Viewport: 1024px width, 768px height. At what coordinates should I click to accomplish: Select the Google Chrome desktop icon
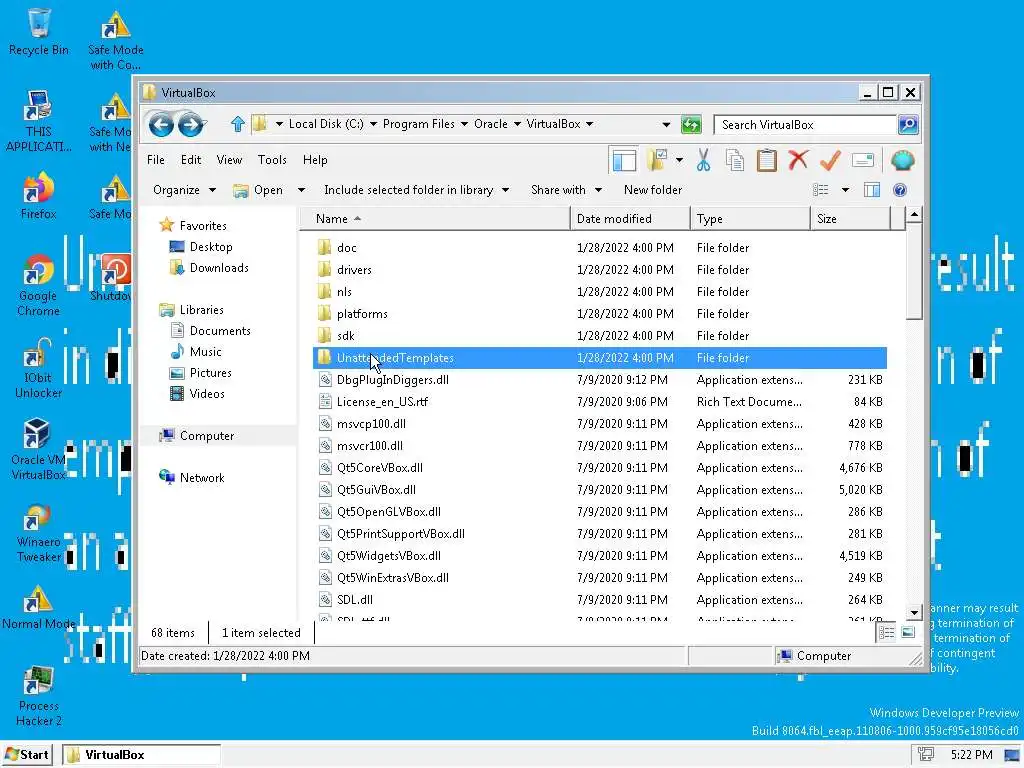(39, 285)
